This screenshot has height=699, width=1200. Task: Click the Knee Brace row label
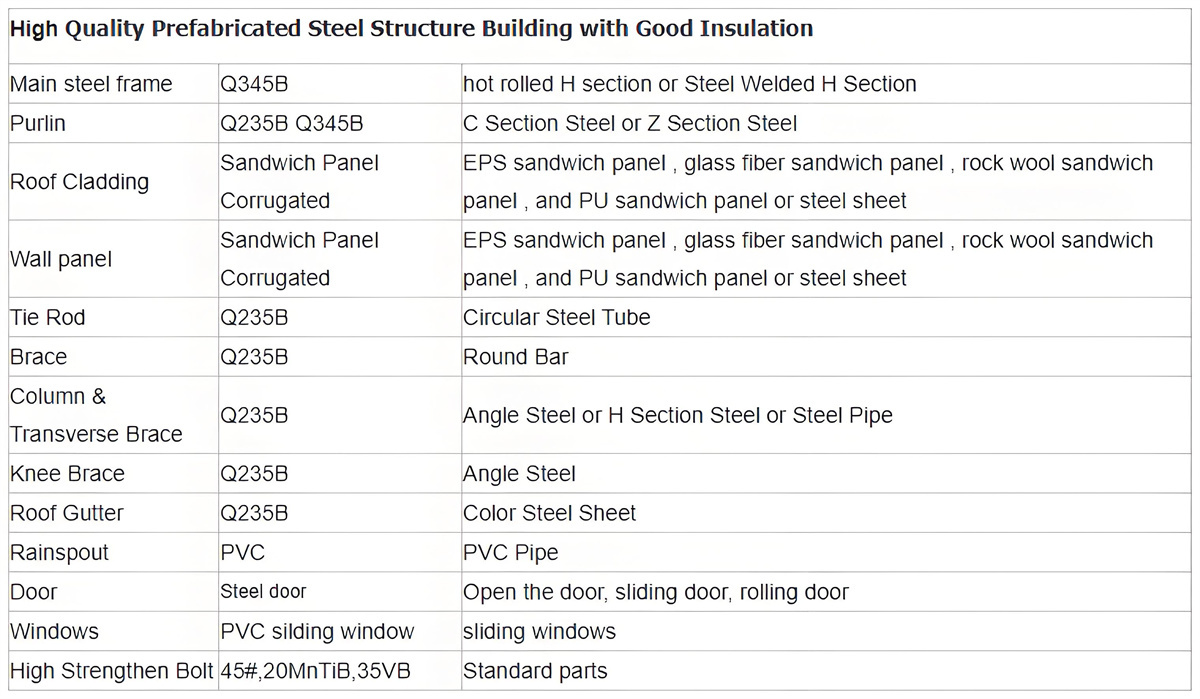(113, 473)
